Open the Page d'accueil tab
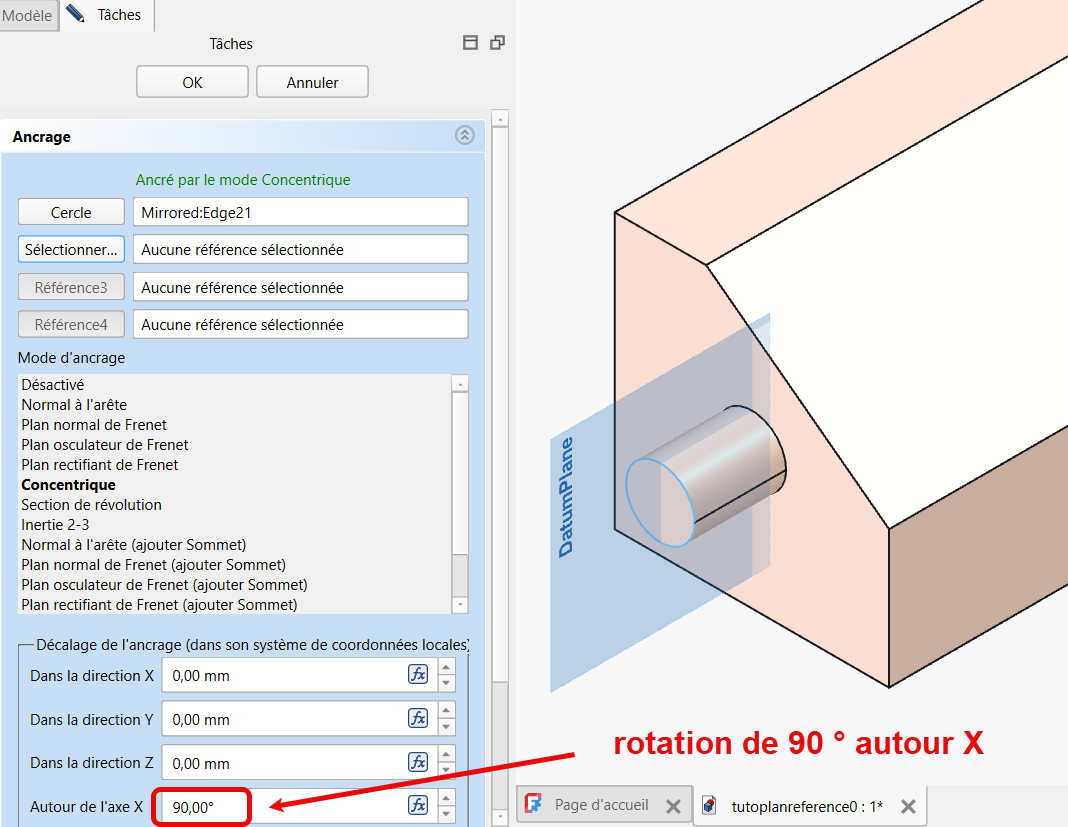 (x=601, y=805)
